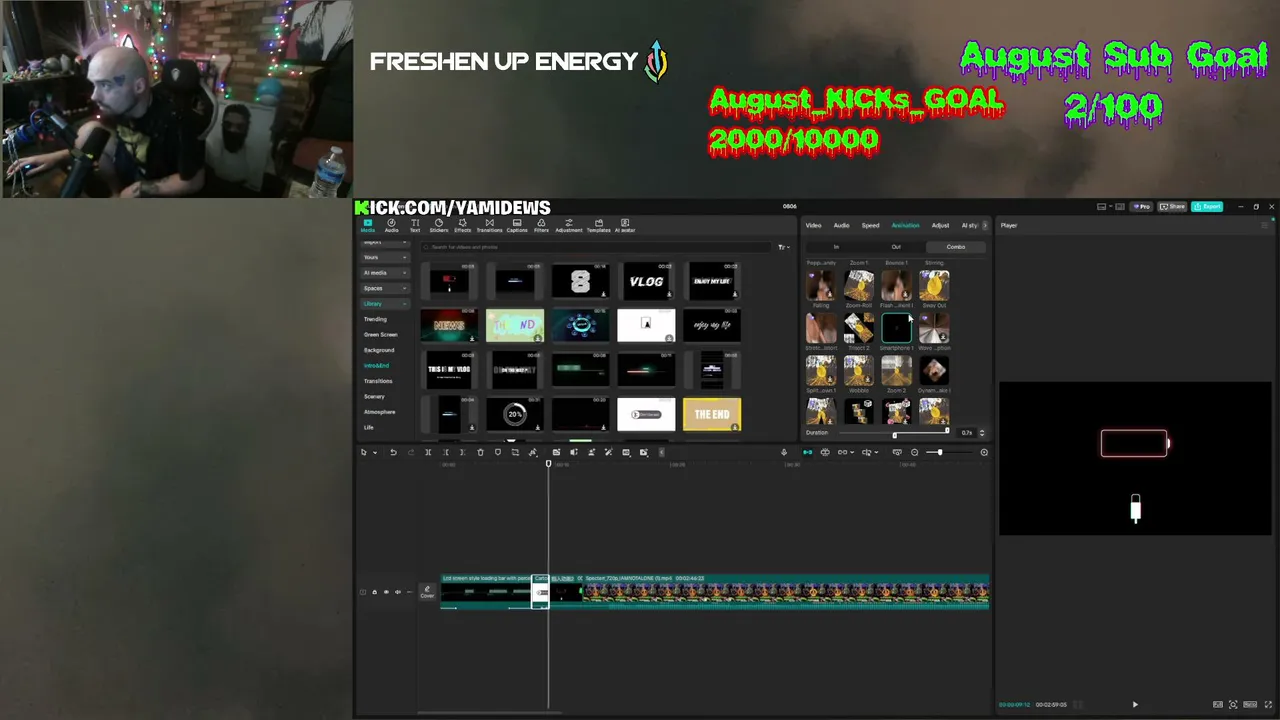Click the fullscreen icon in the player
The width and height of the screenshot is (1280, 720).
[x=1269, y=705]
